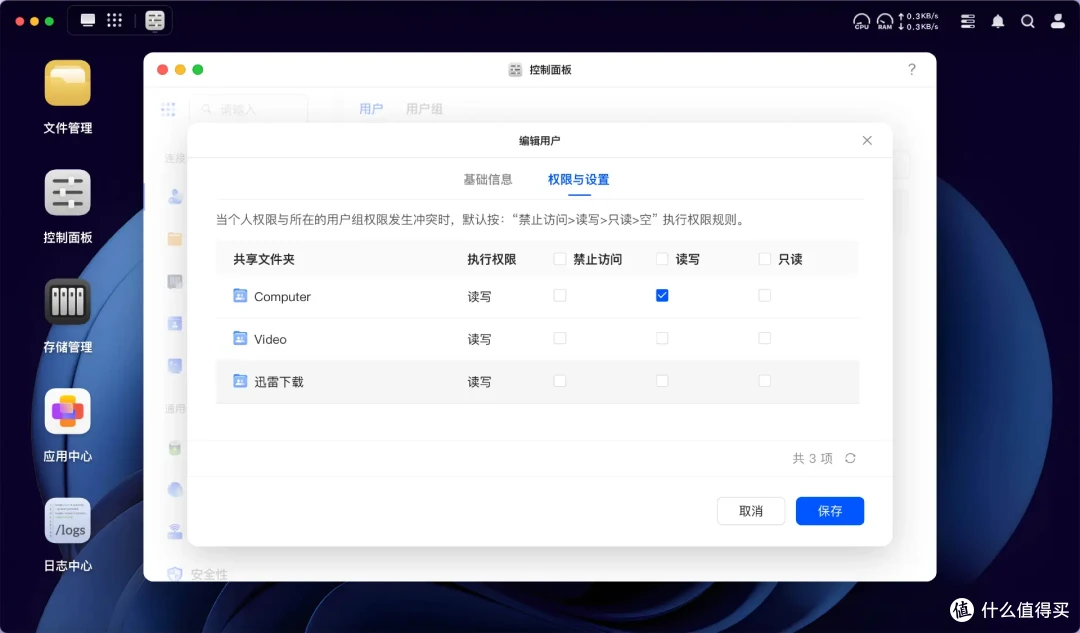
Task: Show desktop via top bar monitor icon
Action: coord(87,20)
